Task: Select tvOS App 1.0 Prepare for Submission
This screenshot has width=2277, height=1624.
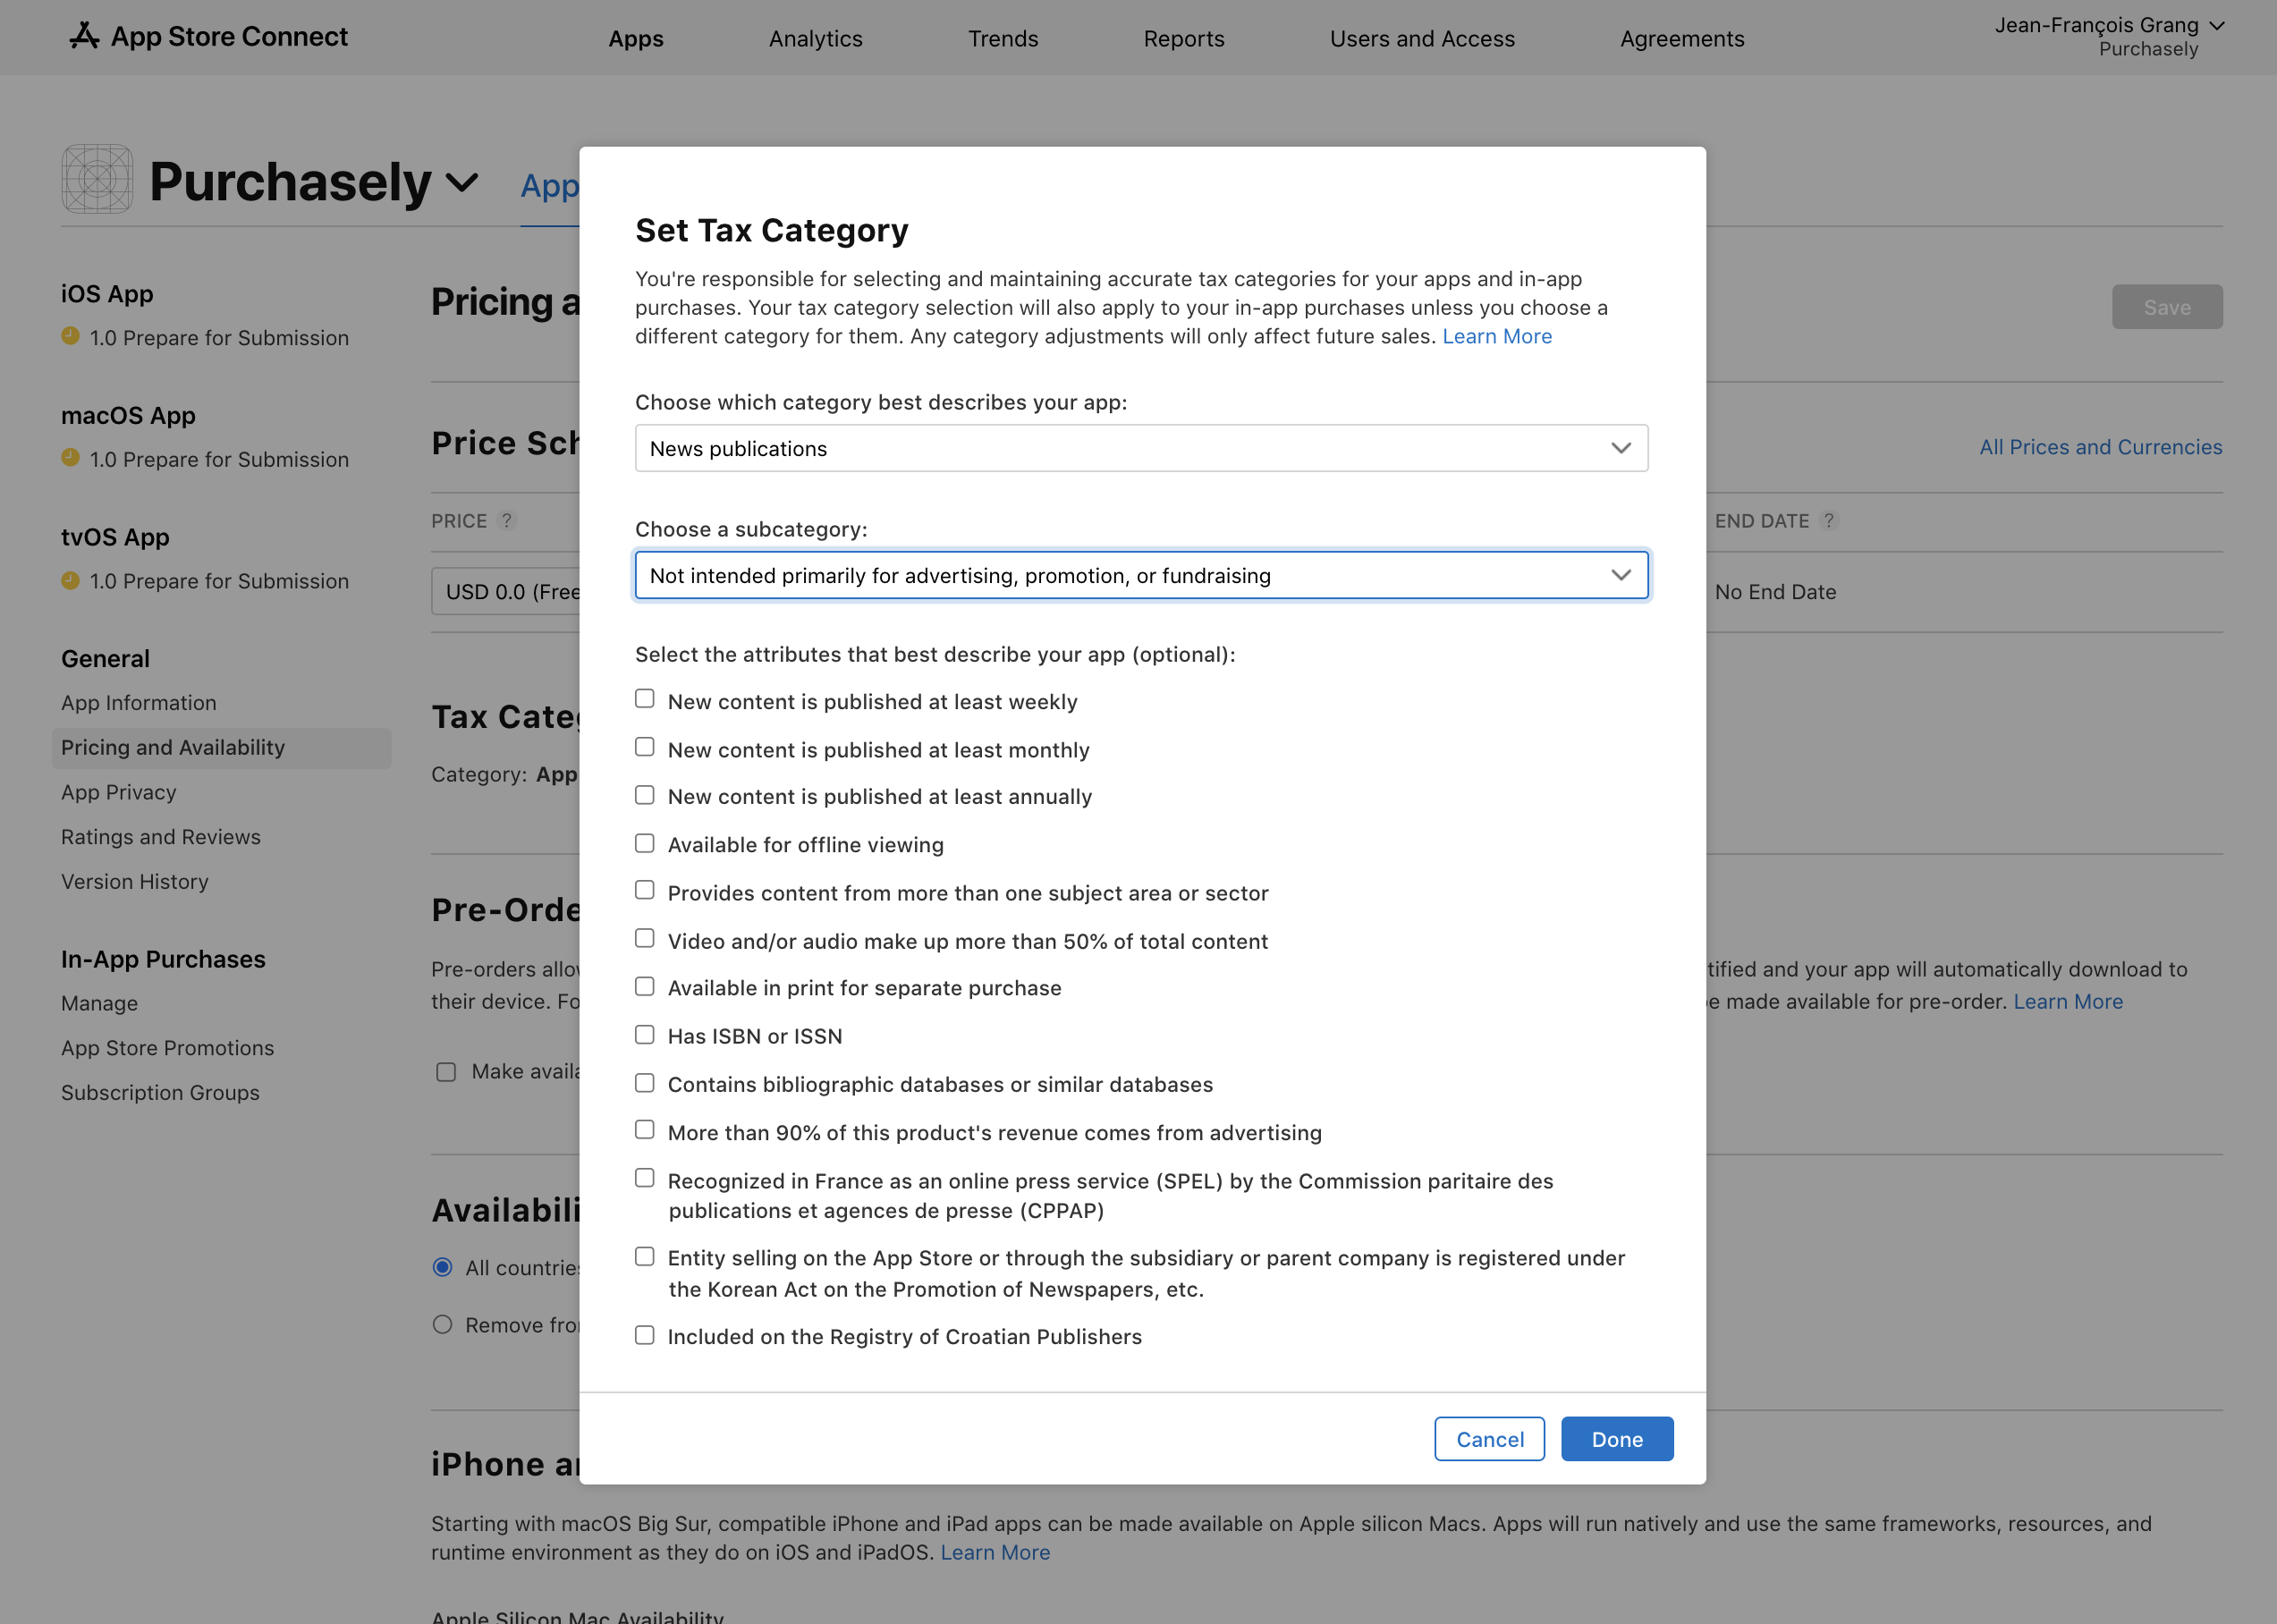Action: click(219, 581)
